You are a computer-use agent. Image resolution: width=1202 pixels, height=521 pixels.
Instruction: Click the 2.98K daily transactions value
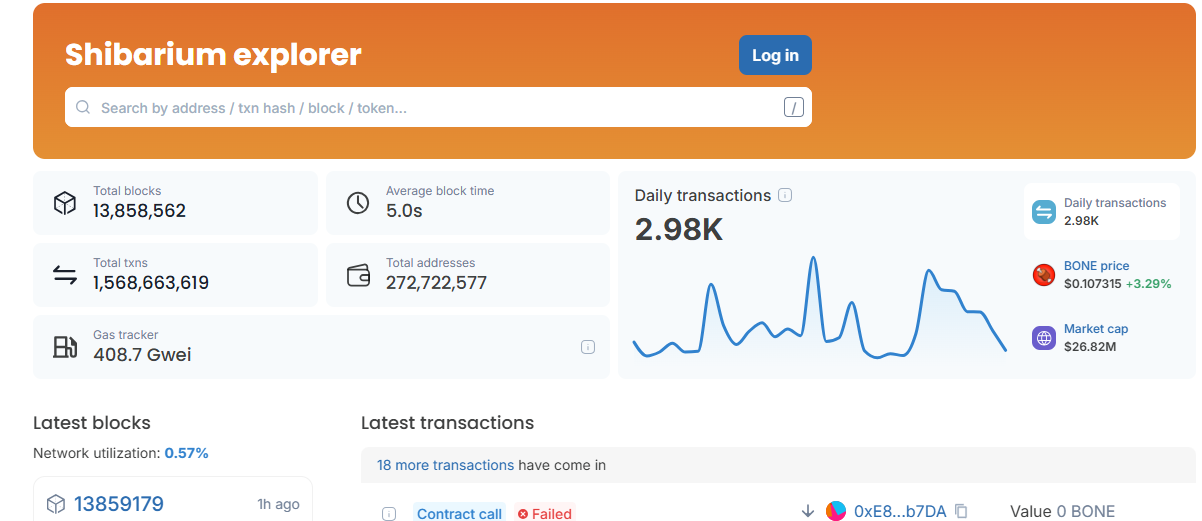pos(679,229)
